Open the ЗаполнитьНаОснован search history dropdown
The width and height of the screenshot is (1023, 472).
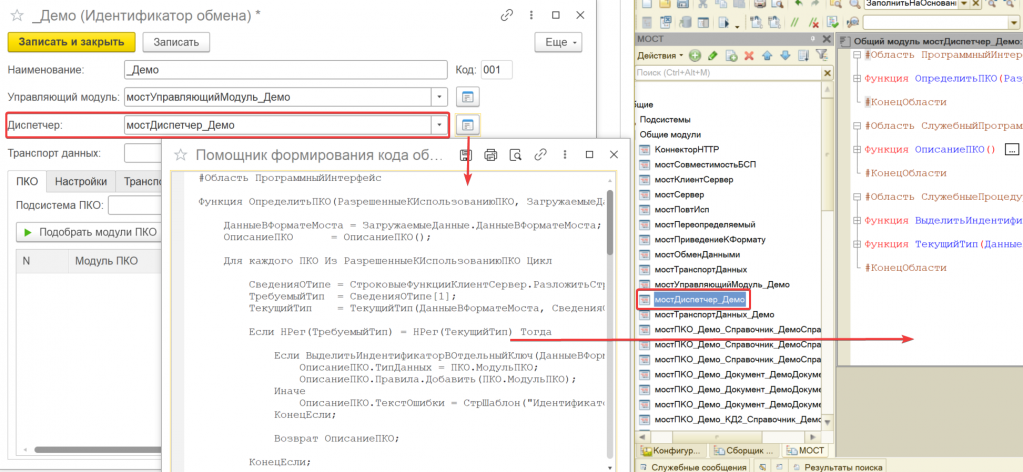pyautogui.click(x=964, y=4)
